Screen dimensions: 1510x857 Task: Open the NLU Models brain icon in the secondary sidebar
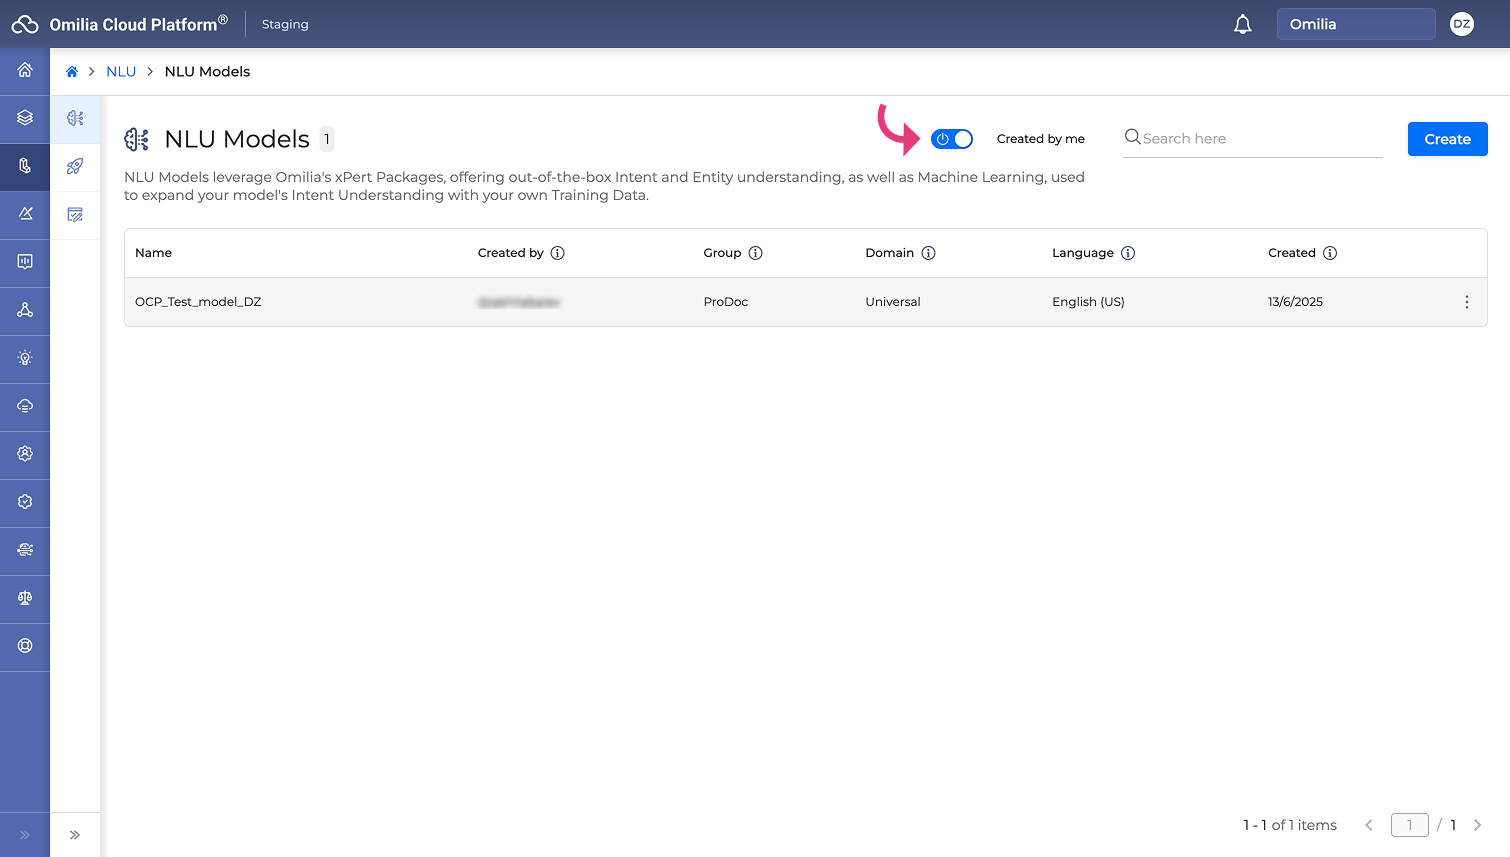pos(75,118)
